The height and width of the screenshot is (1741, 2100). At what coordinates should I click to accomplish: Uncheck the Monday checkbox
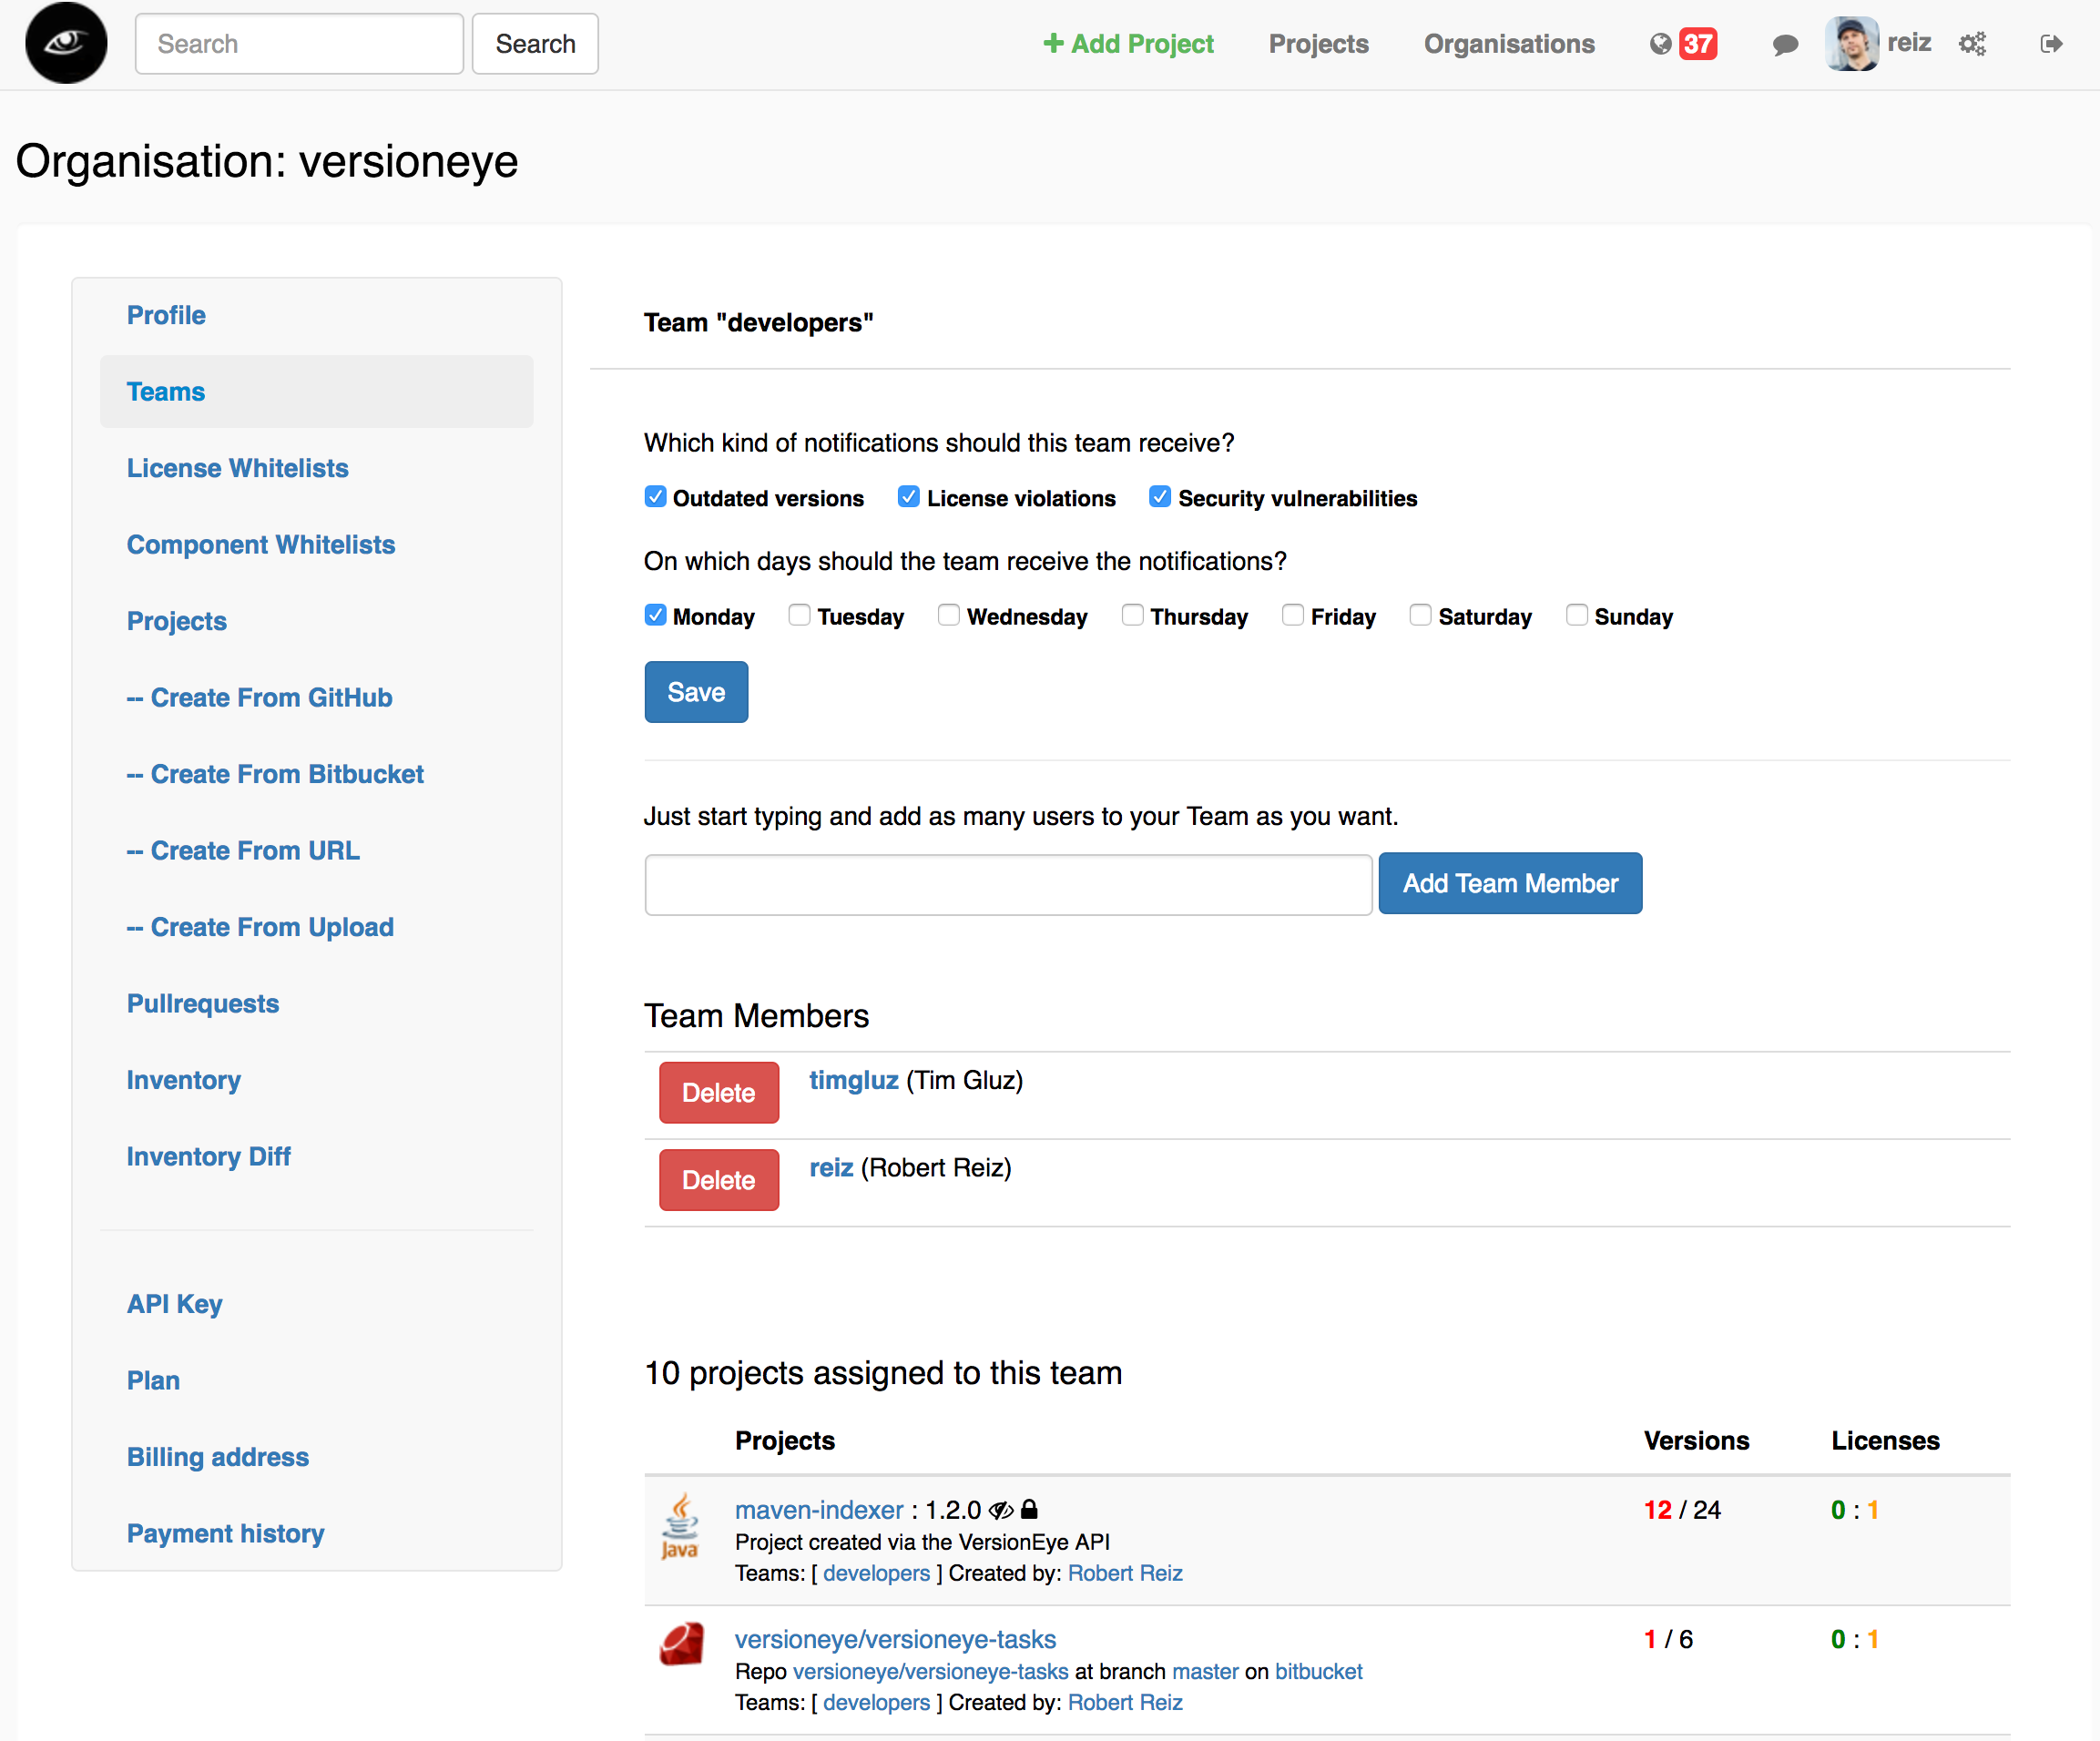pyautogui.click(x=655, y=615)
